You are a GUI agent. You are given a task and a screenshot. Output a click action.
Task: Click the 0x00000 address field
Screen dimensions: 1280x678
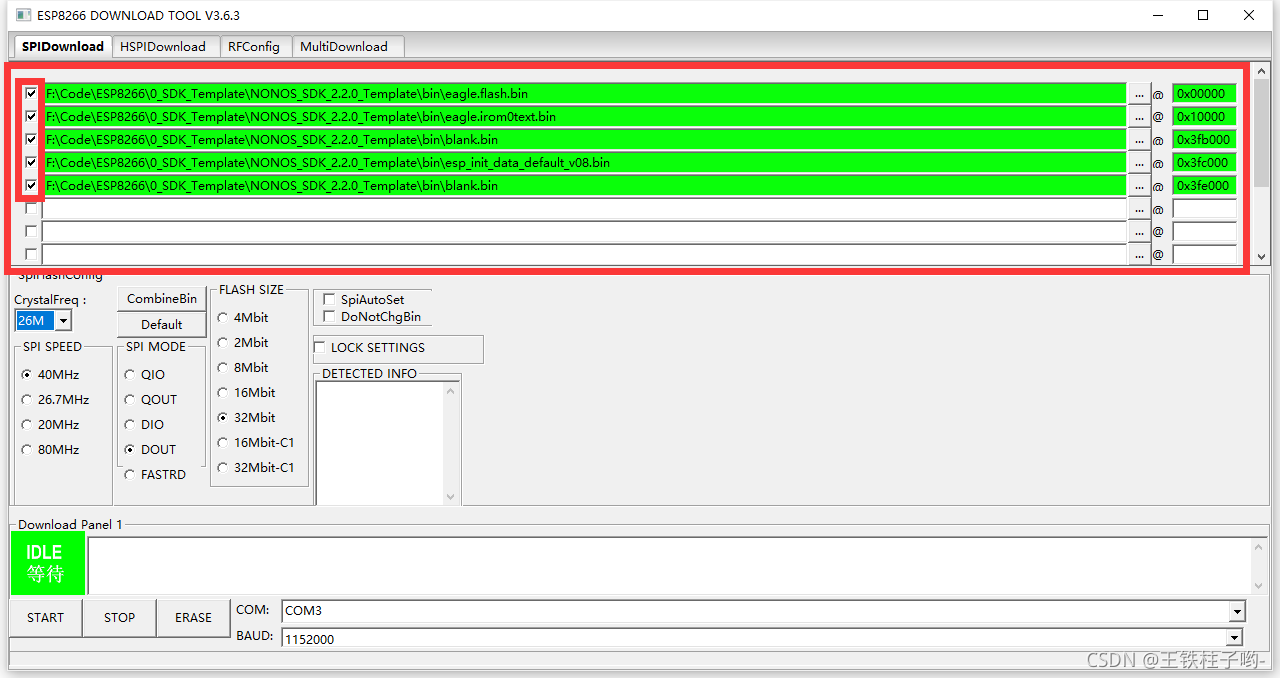click(x=1204, y=93)
